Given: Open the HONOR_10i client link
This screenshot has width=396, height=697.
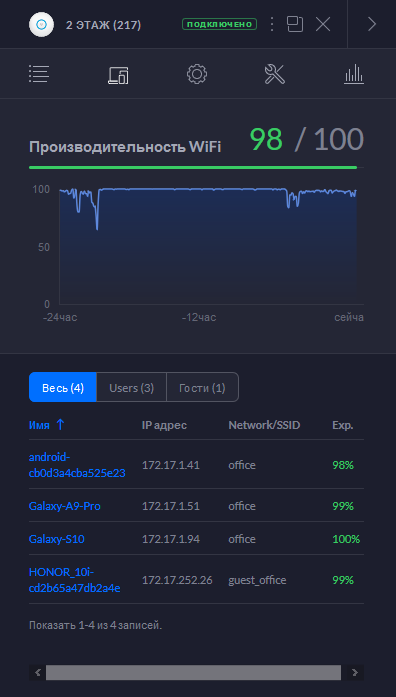Looking at the screenshot, I should coord(75,580).
